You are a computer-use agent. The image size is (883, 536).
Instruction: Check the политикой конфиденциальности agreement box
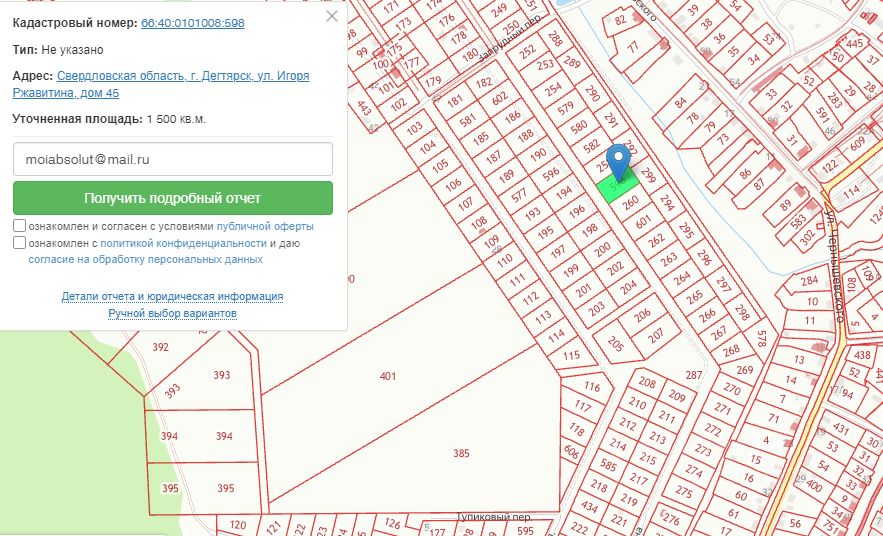point(20,243)
